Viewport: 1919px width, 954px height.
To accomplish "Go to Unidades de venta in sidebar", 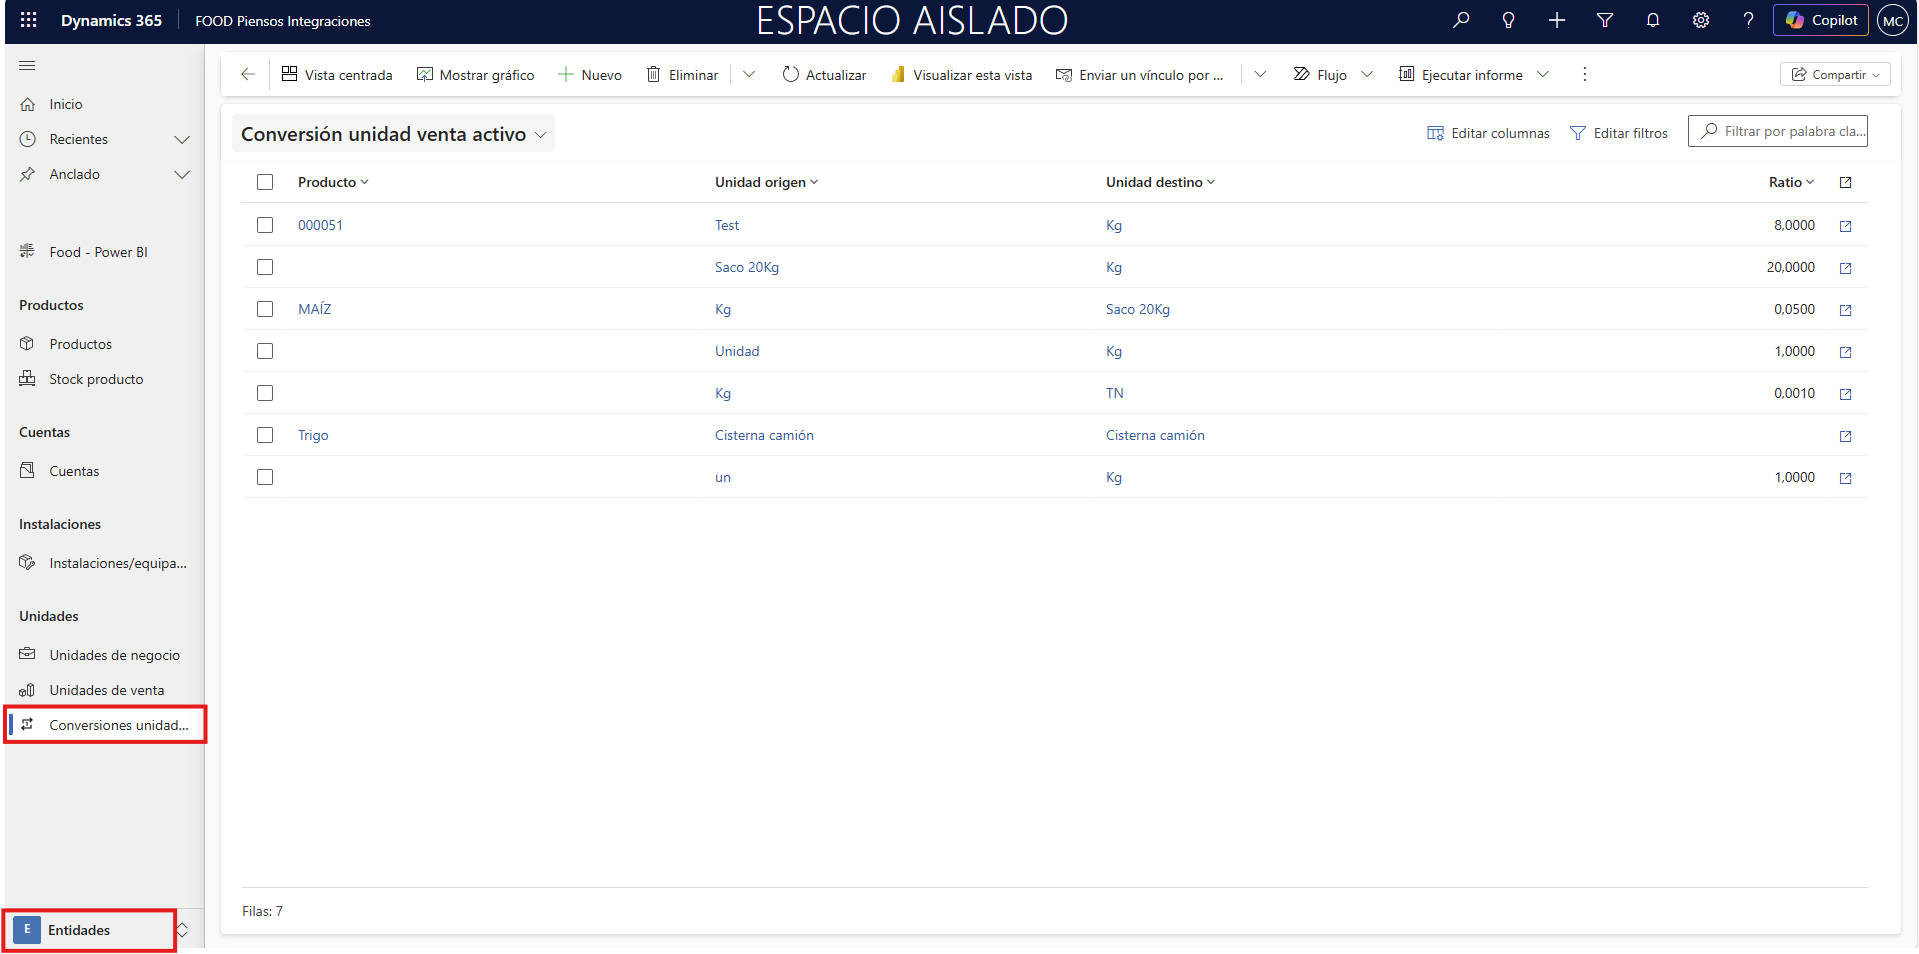I will pyautogui.click(x=106, y=690).
